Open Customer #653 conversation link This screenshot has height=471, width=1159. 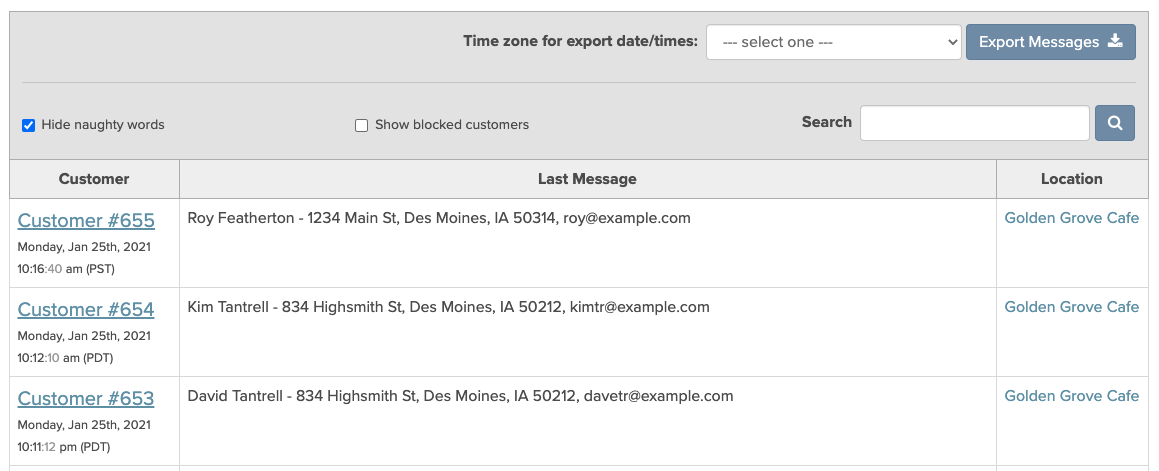tap(86, 399)
